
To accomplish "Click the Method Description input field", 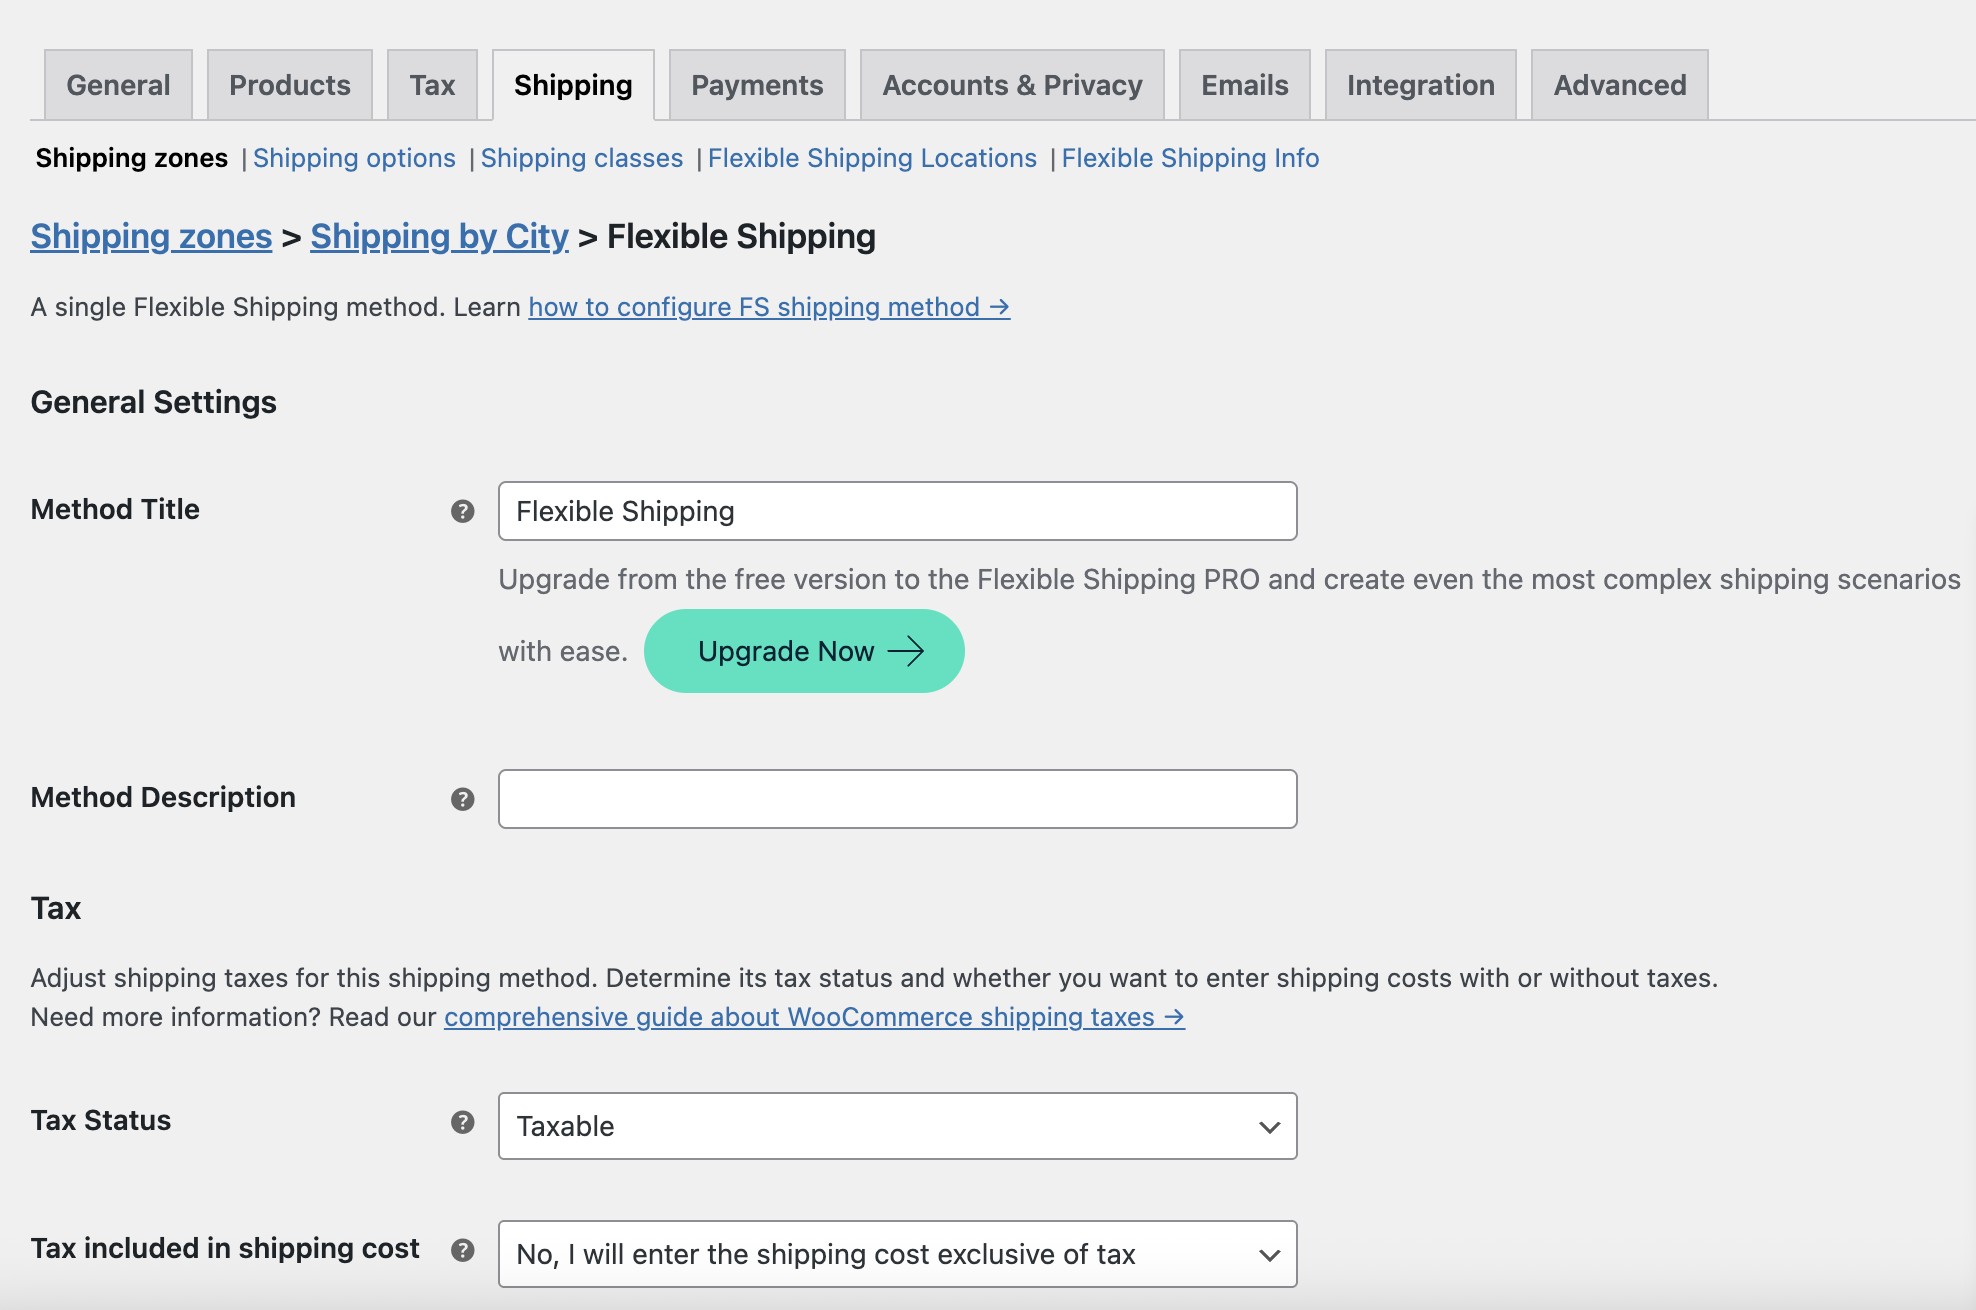I will click(896, 799).
